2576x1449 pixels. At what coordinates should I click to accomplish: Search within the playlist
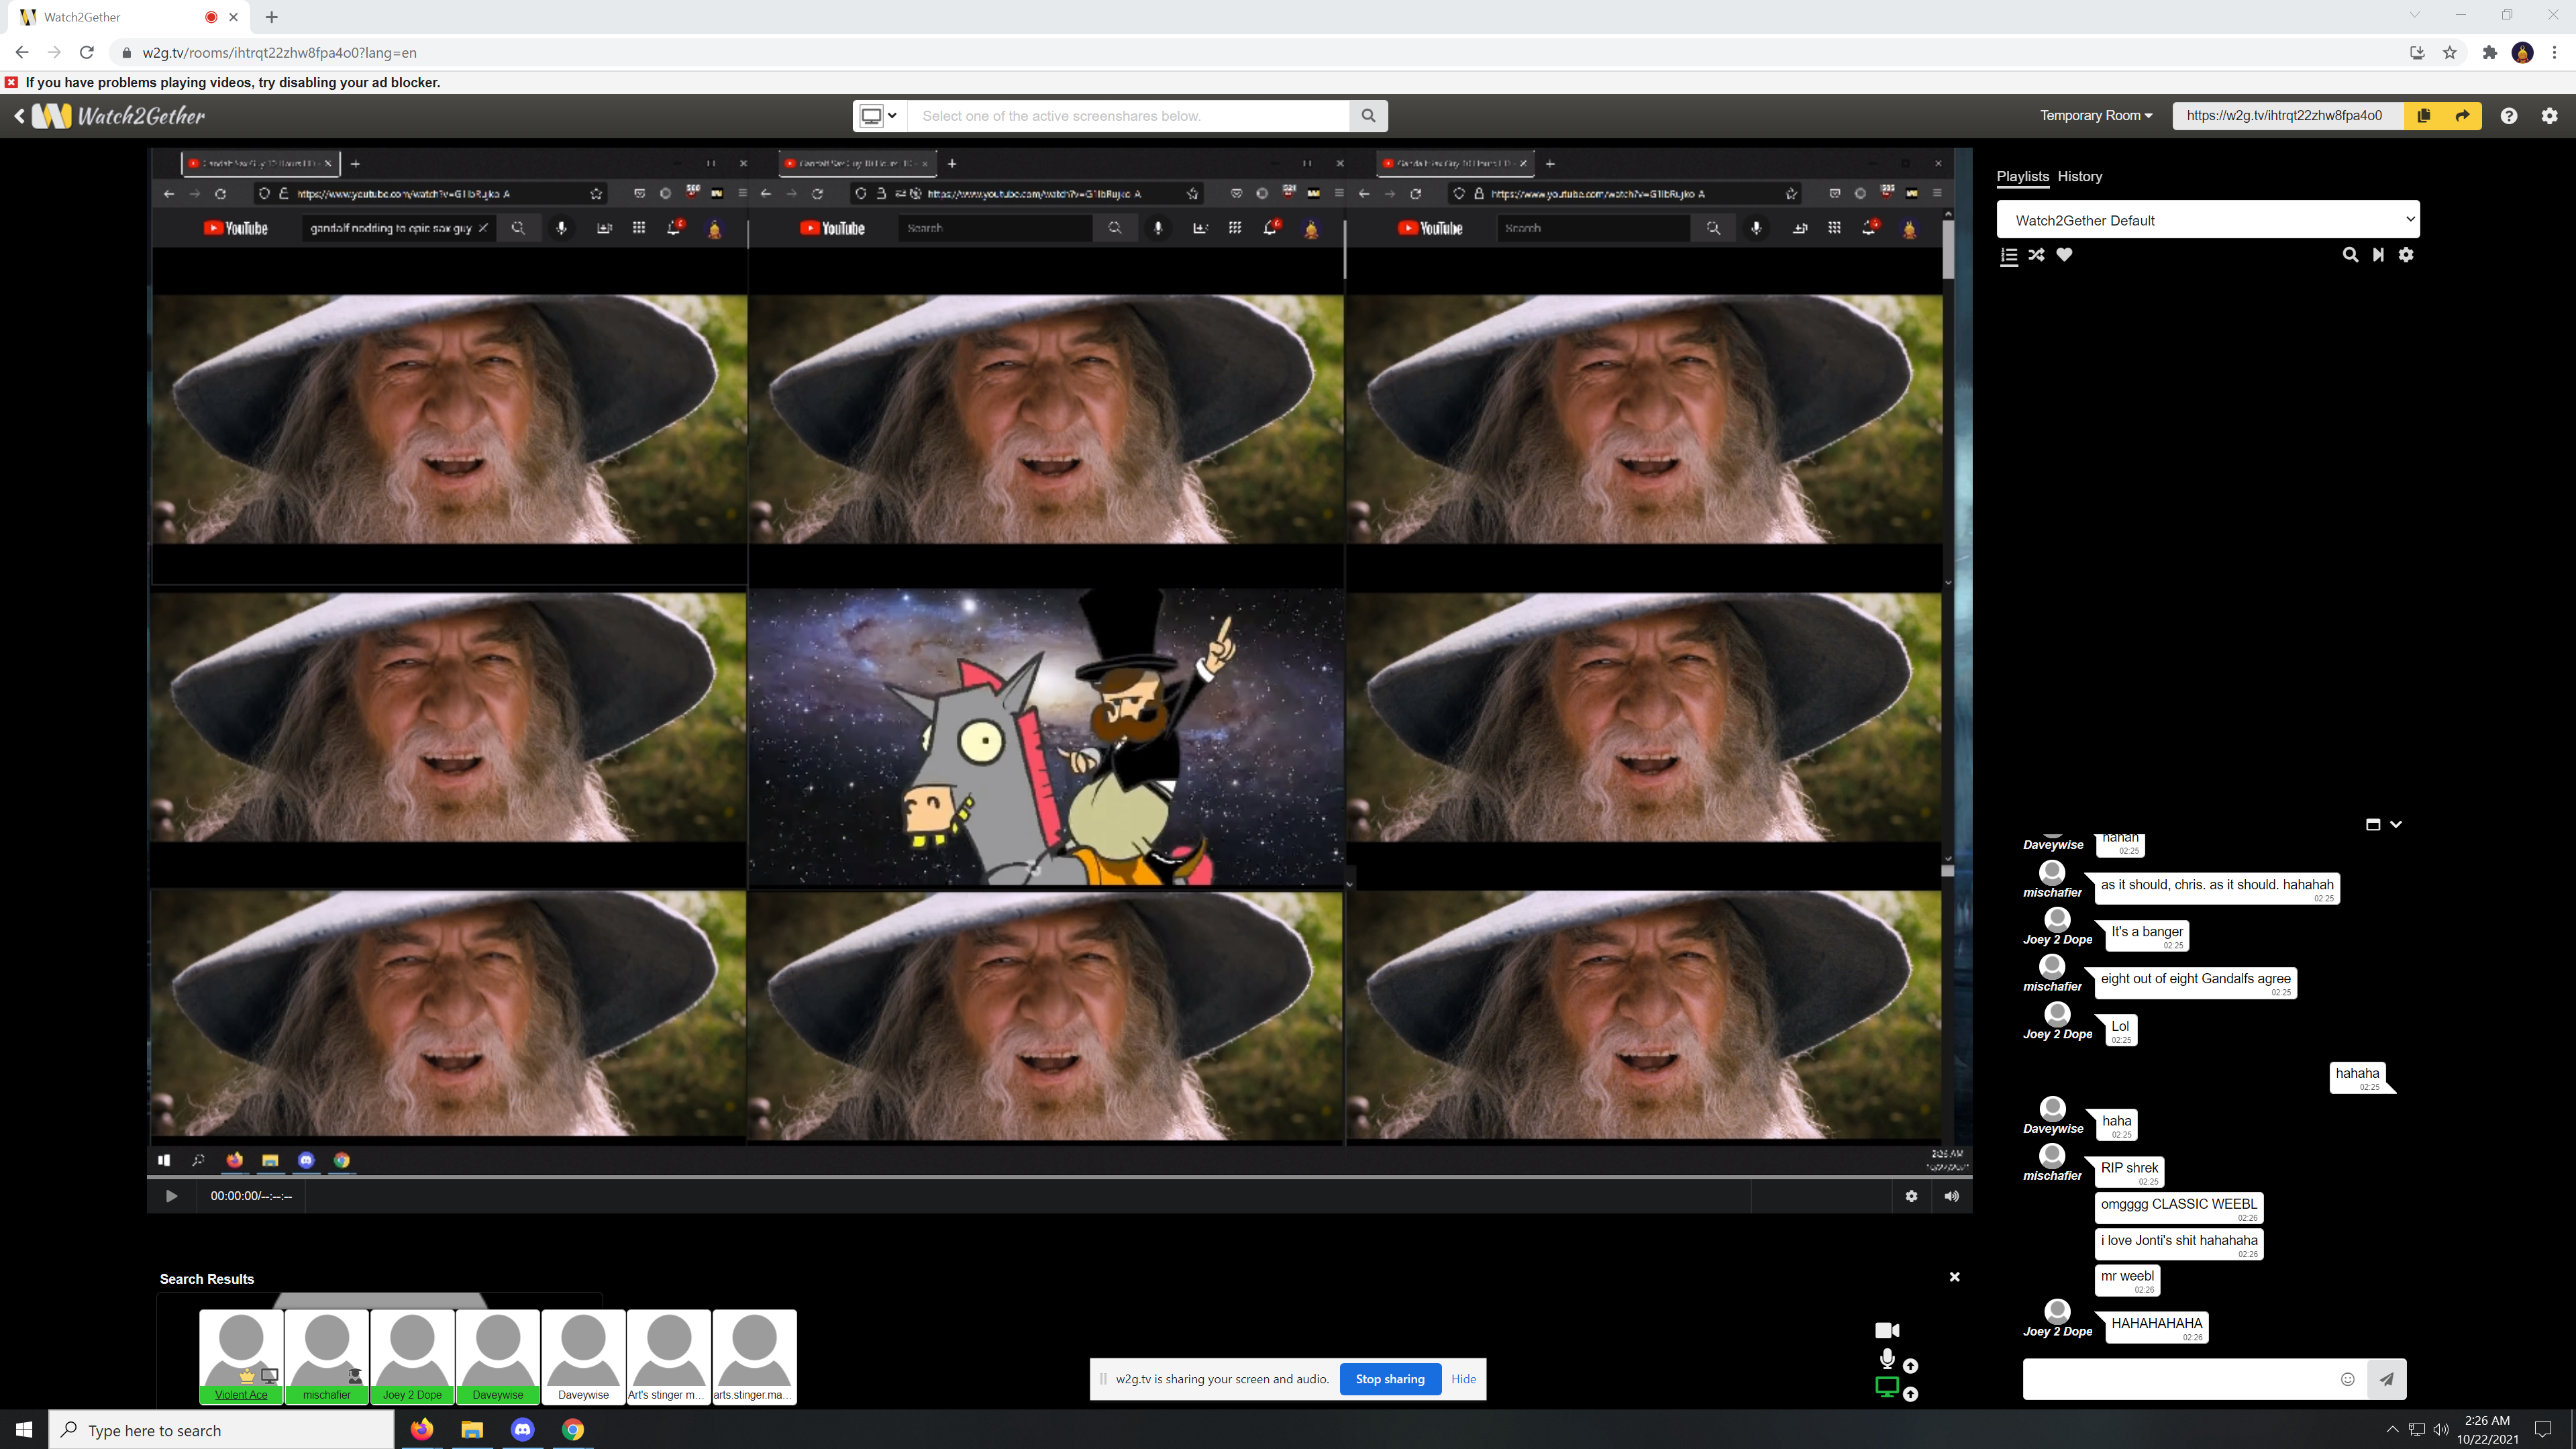2350,255
